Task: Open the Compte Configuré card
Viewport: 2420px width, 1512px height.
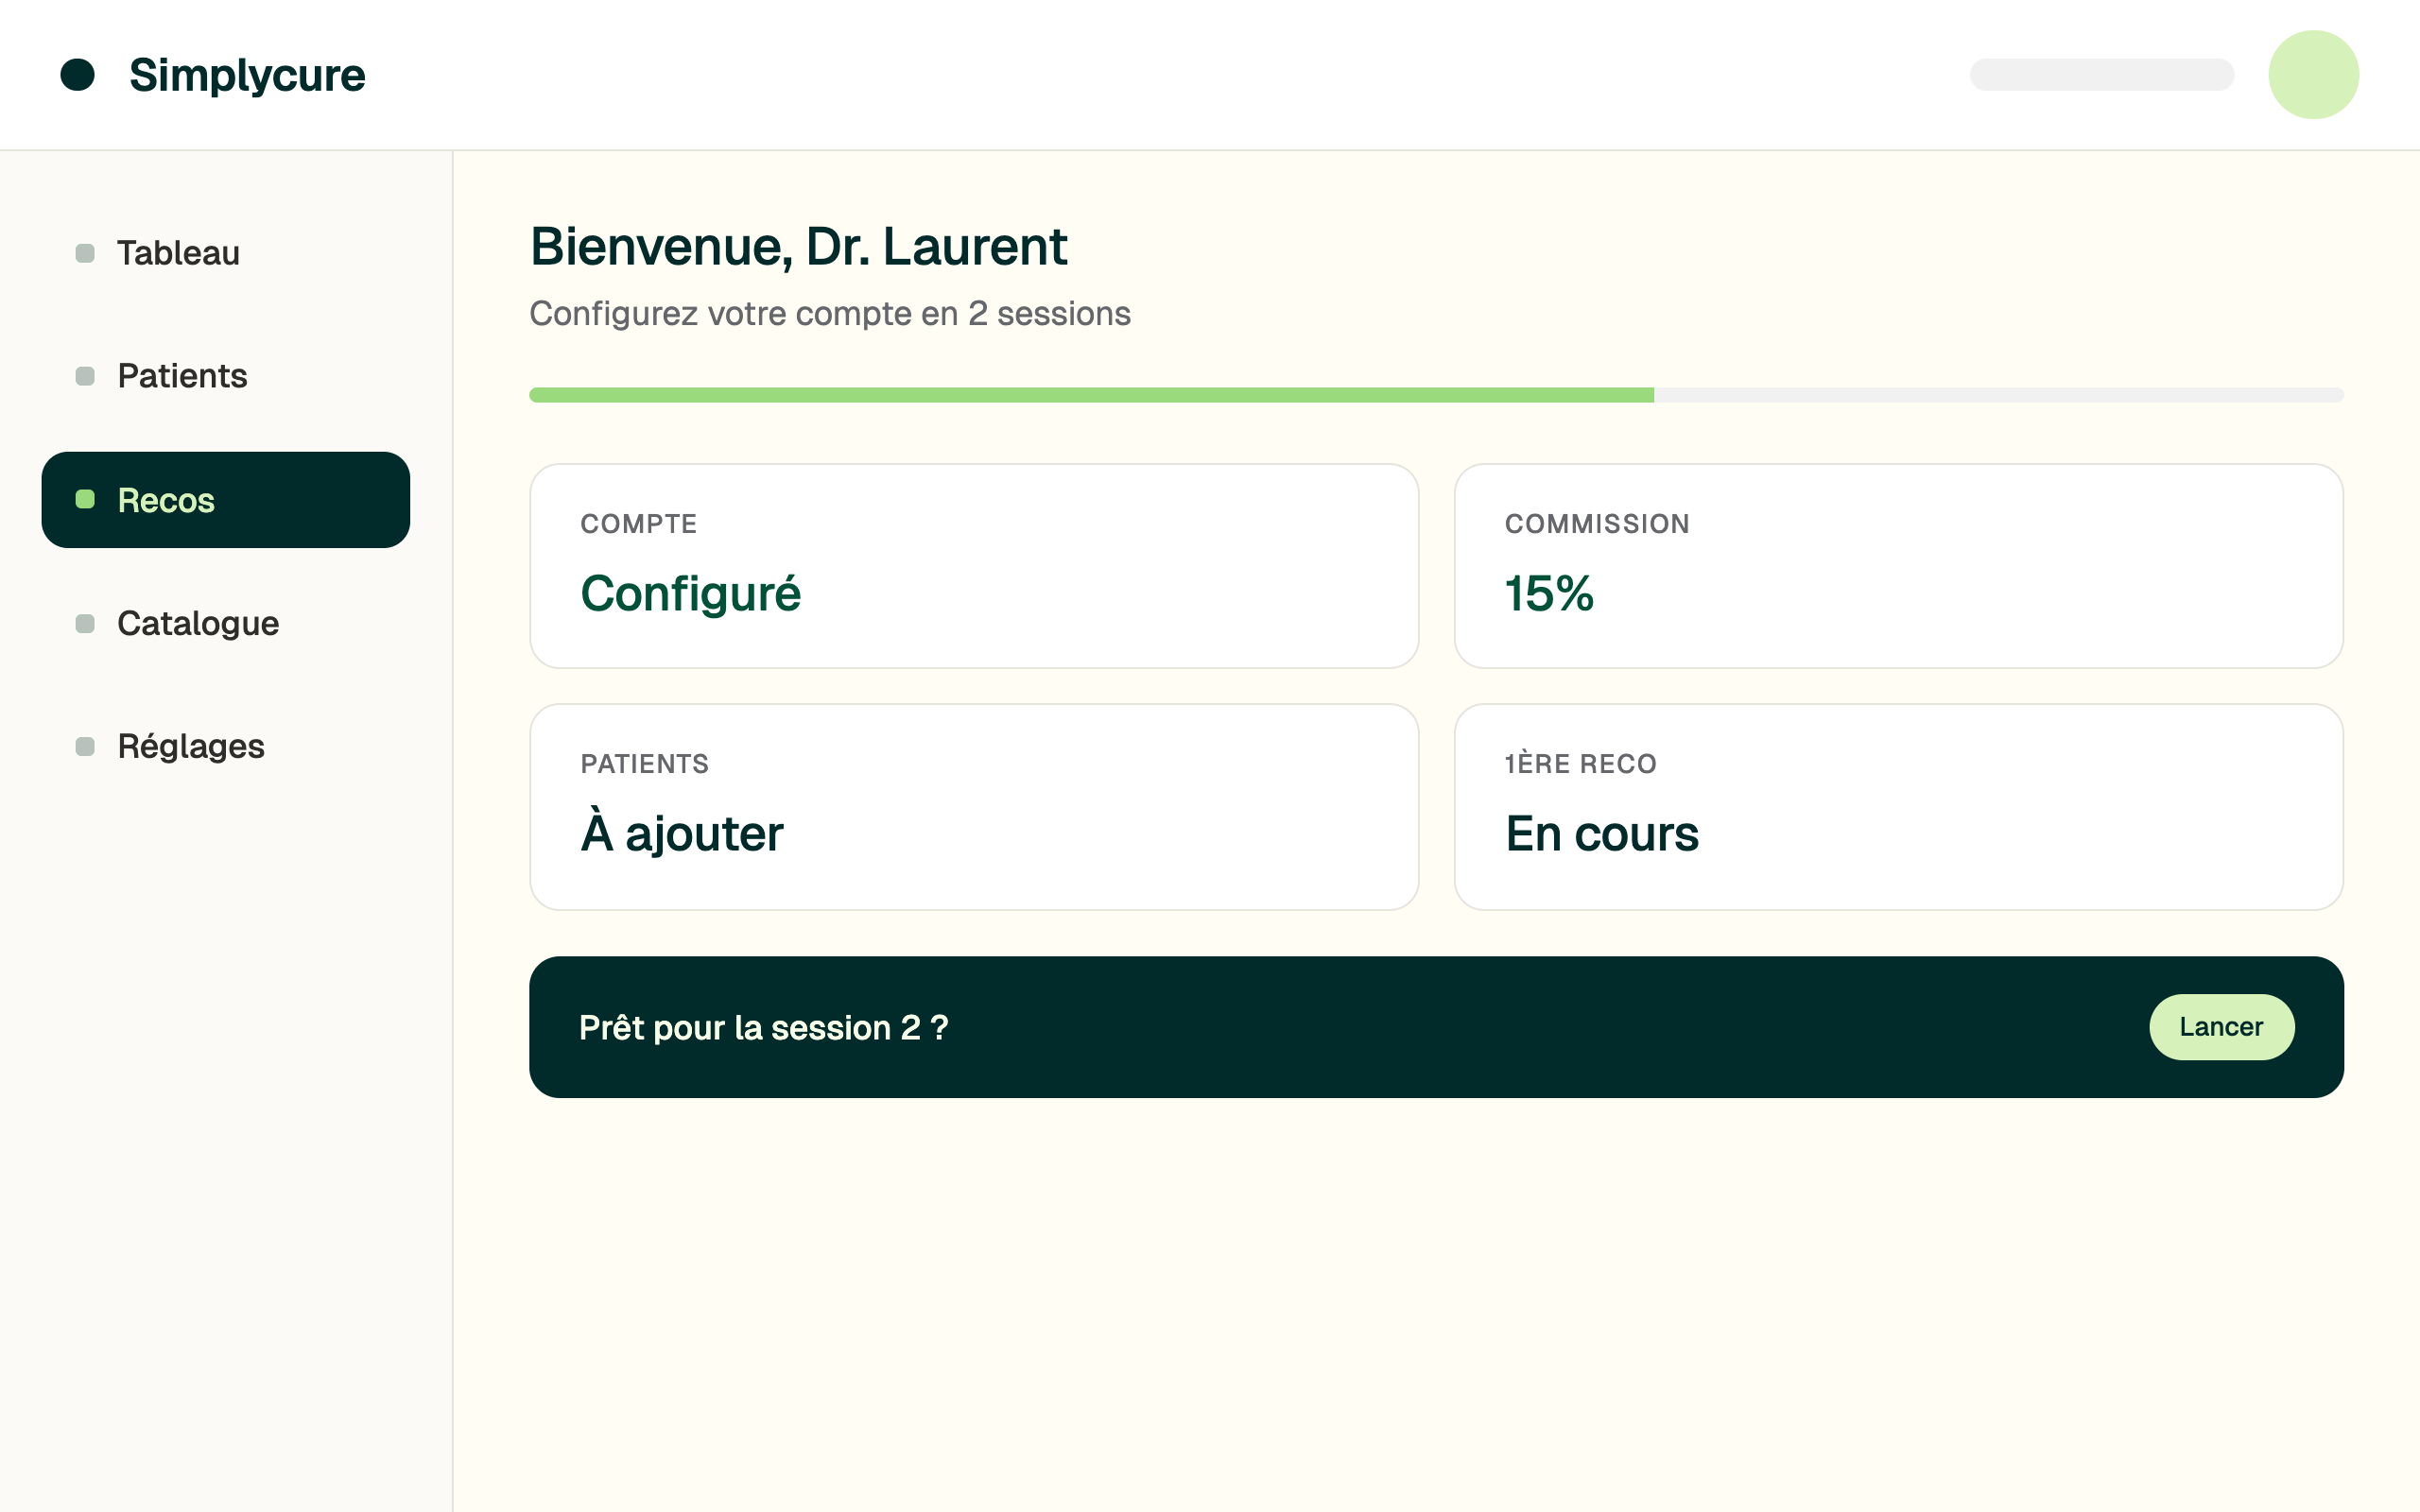Action: pyautogui.click(x=974, y=566)
